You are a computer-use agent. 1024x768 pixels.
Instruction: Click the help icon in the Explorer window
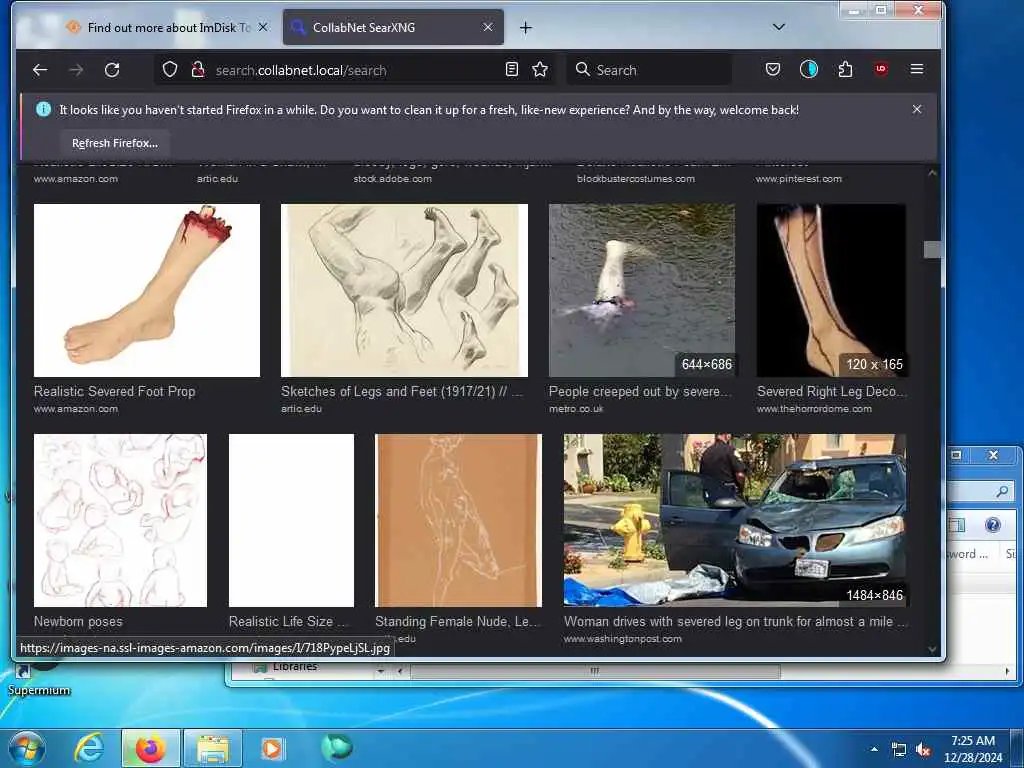(x=993, y=524)
